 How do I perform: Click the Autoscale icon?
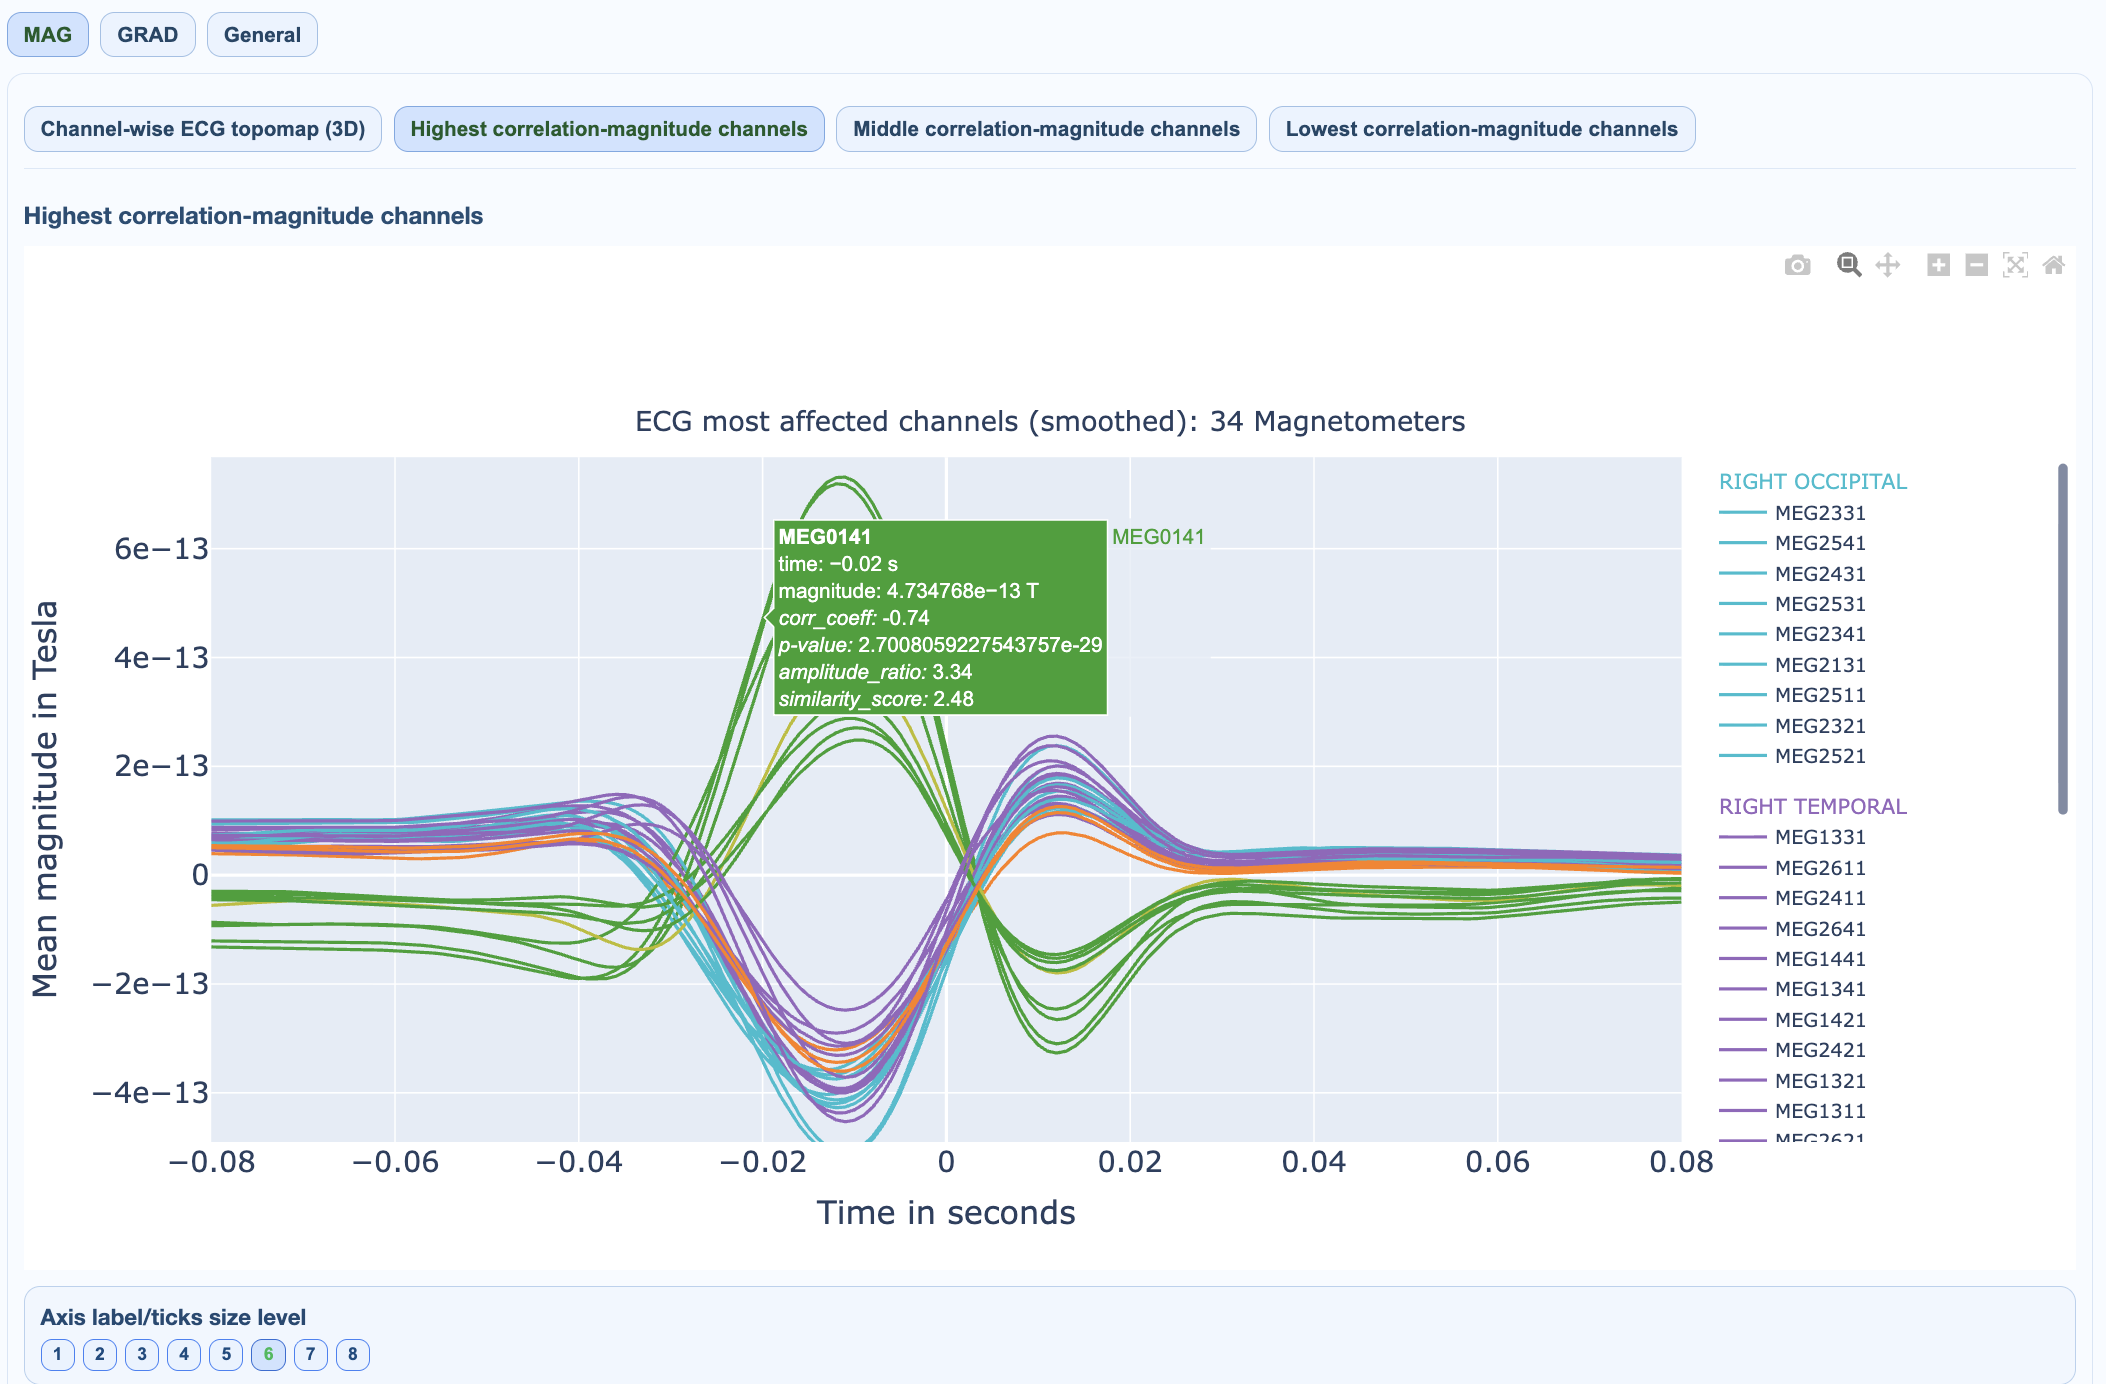[2015, 265]
